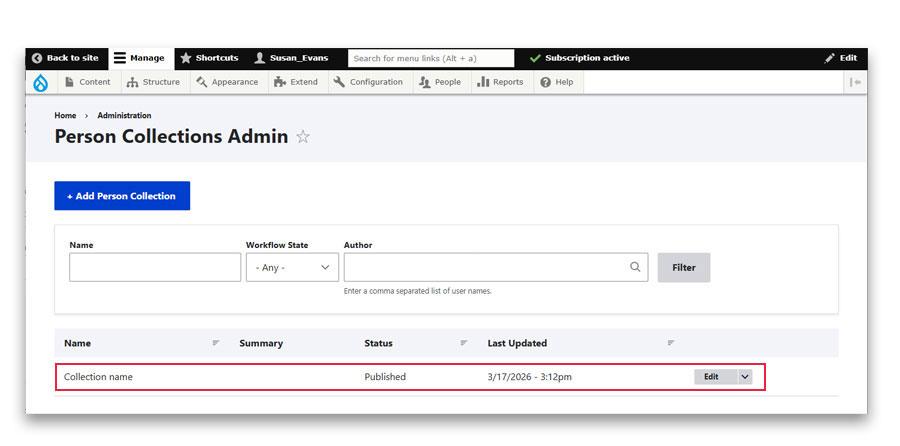Open the Susan_Evans user menu

pos(291,58)
